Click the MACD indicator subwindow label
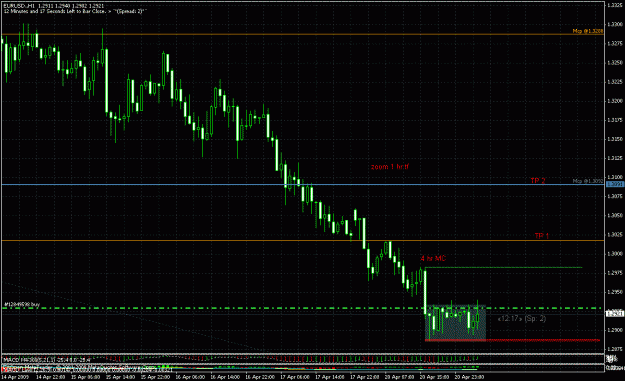This screenshot has height=381, width=625. (x=47, y=359)
